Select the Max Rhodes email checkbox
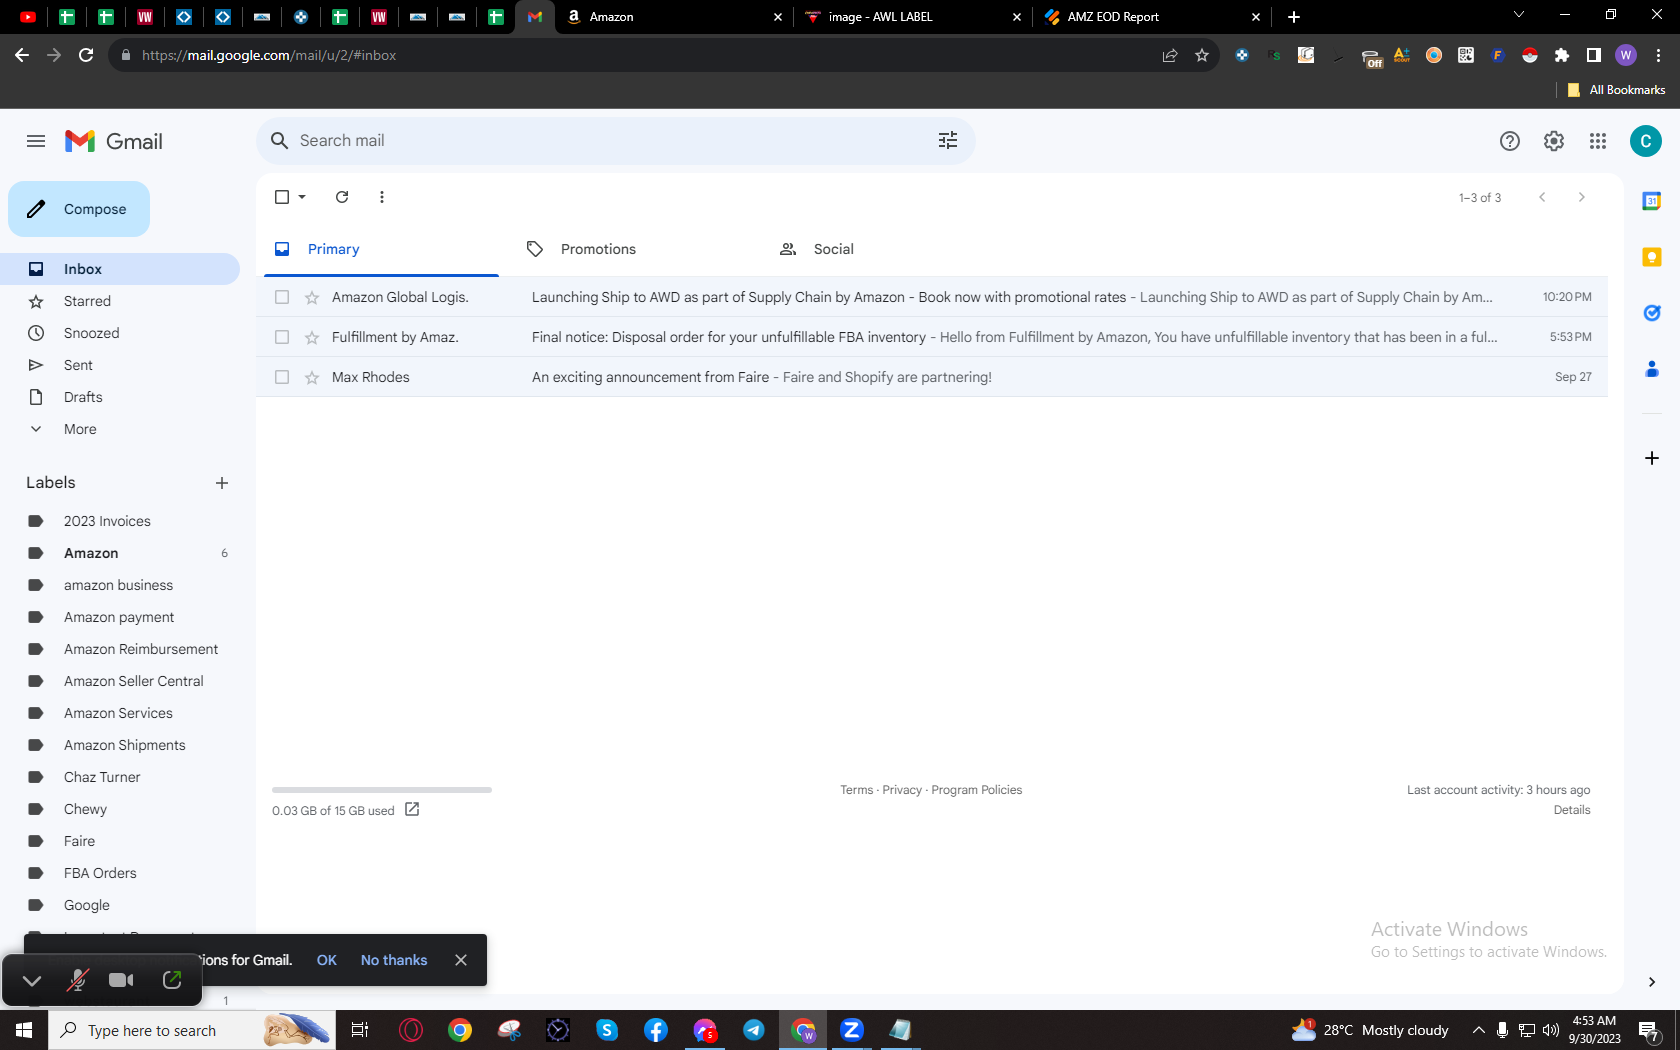The image size is (1680, 1050). (x=282, y=377)
